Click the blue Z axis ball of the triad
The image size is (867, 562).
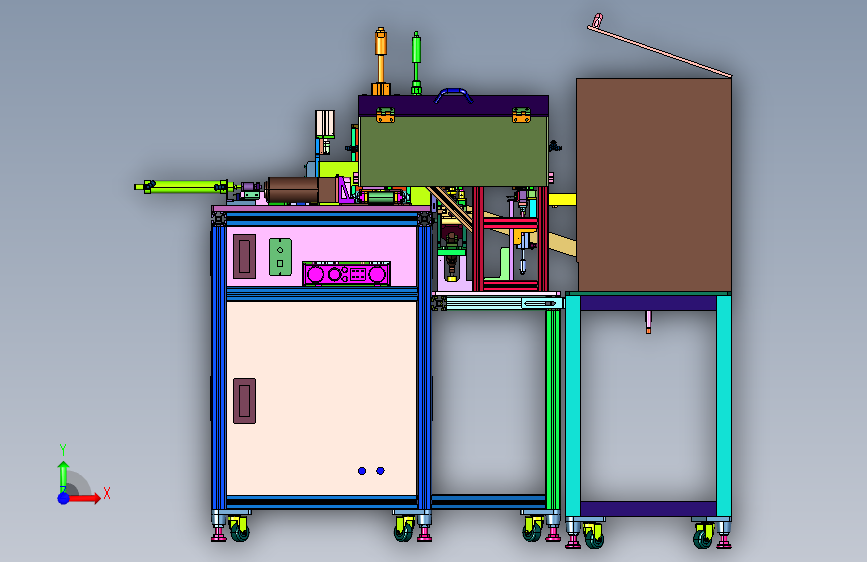point(64,498)
